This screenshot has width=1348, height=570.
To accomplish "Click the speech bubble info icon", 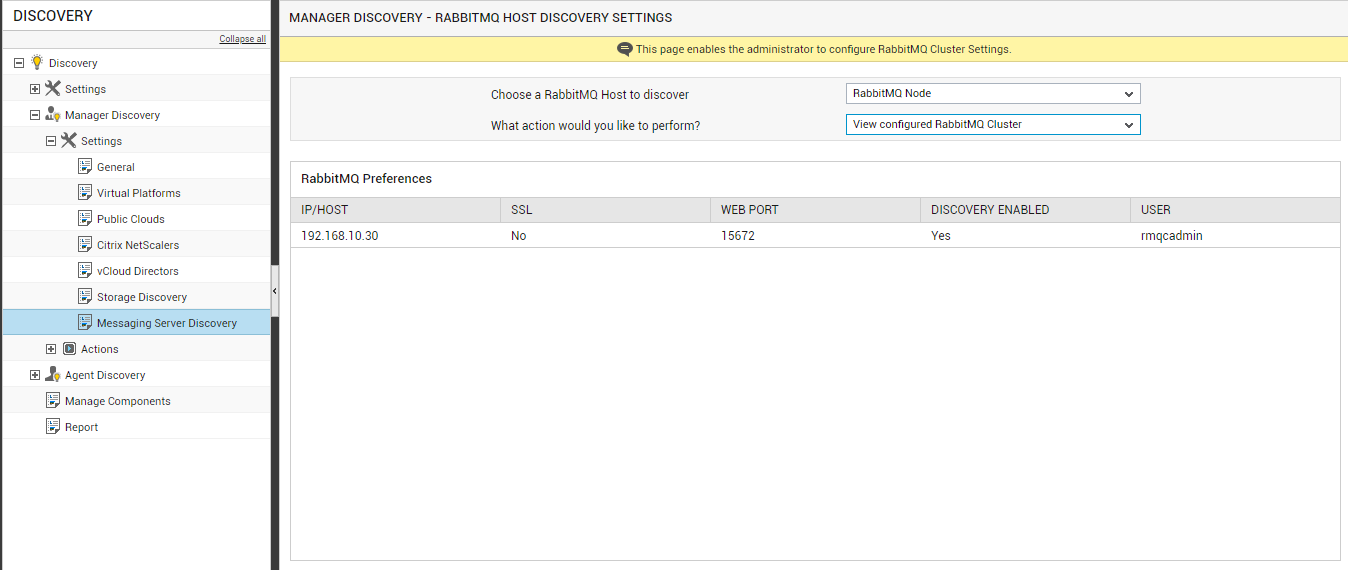I will pyautogui.click(x=625, y=49).
